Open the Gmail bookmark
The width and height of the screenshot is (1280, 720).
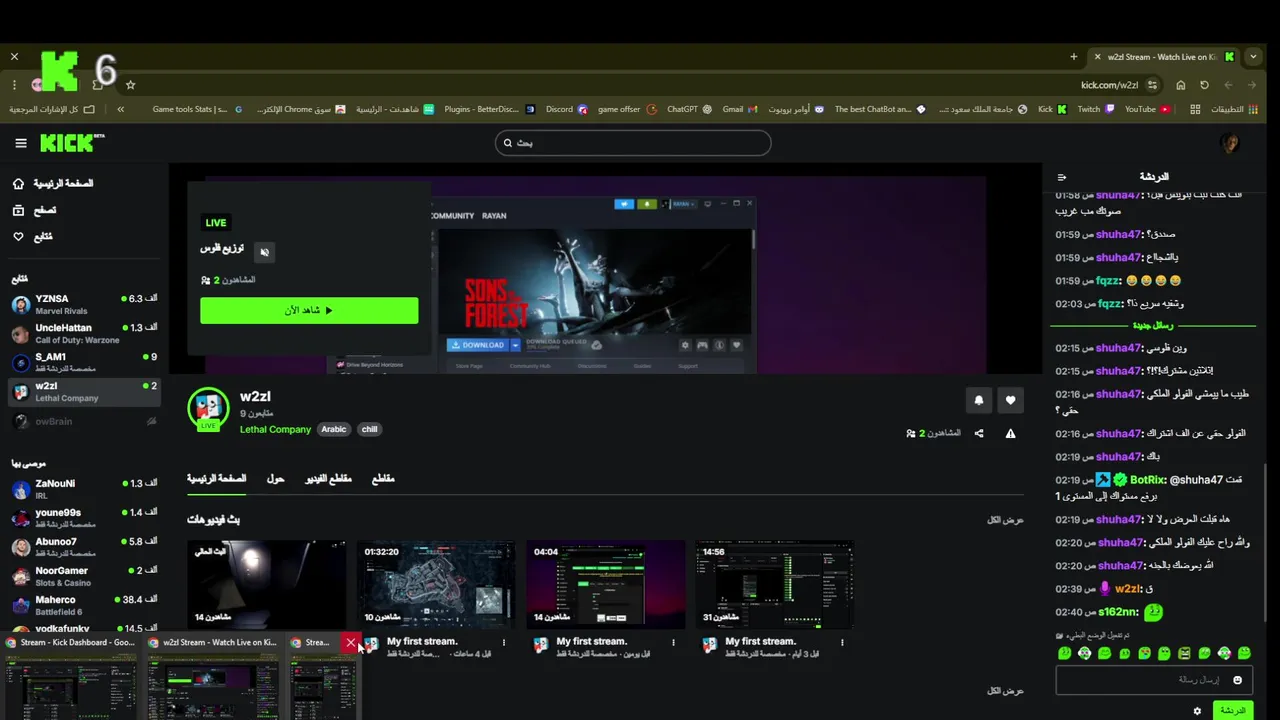pyautogui.click(x=740, y=109)
